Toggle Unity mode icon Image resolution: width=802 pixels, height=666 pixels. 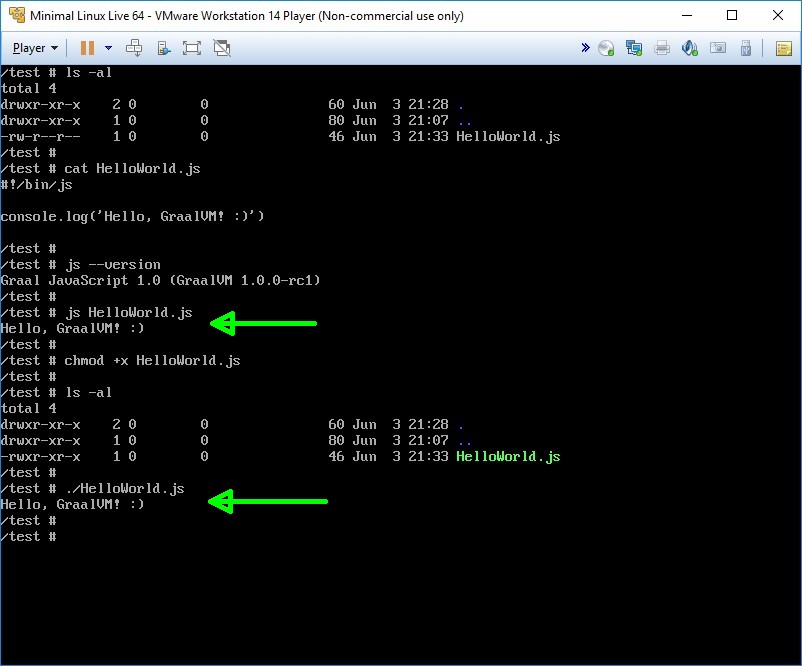pyautogui.click(x=222, y=48)
